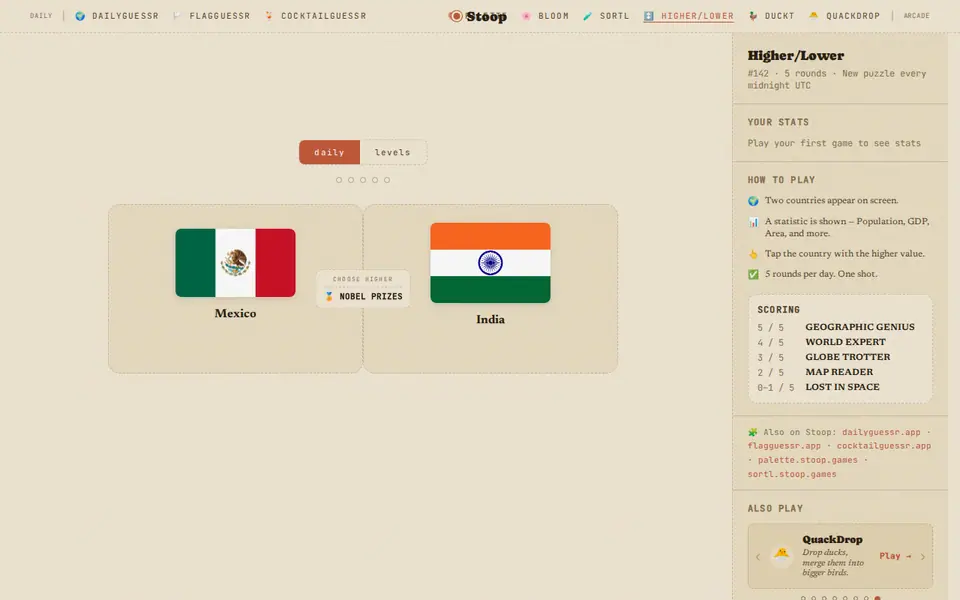This screenshot has height=600, width=960.
Task: Click the Higher/Lower sidebar heading
Action: (795, 56)
